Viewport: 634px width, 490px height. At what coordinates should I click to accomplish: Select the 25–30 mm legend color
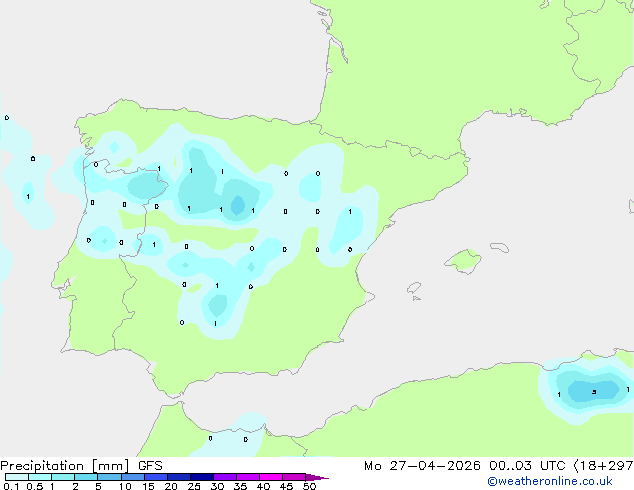pos(202,477)
